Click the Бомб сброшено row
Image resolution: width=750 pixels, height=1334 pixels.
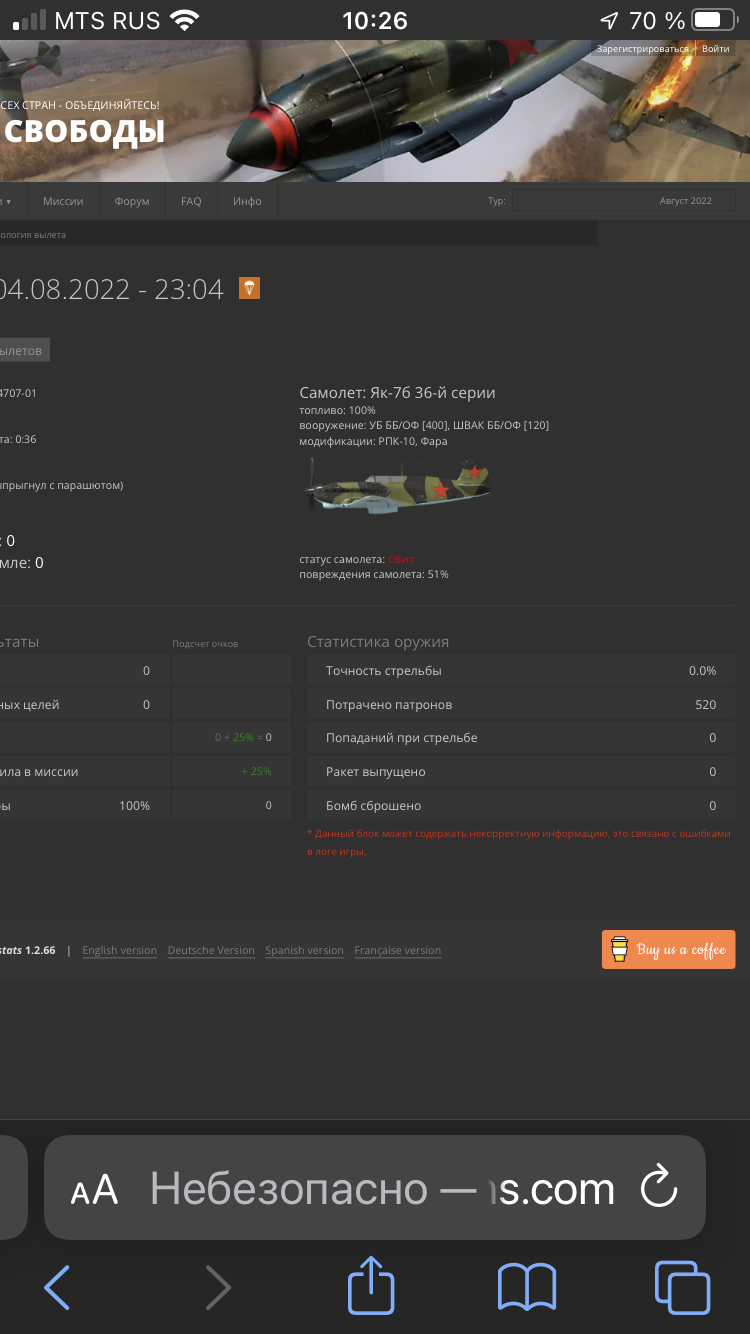pyautogui.click(x=521, y=805)
